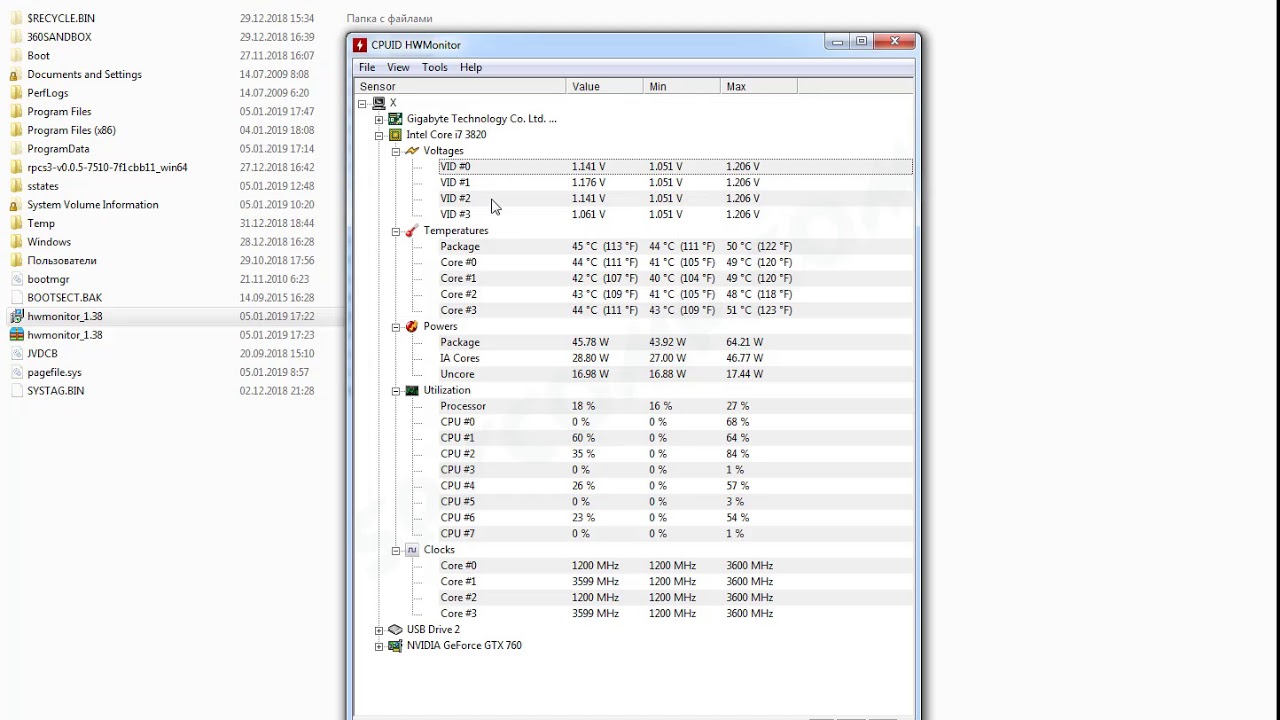The image size is (1280, 720).
Task: Click the System Volume Information folder icon
Action: tap(15, 204)
